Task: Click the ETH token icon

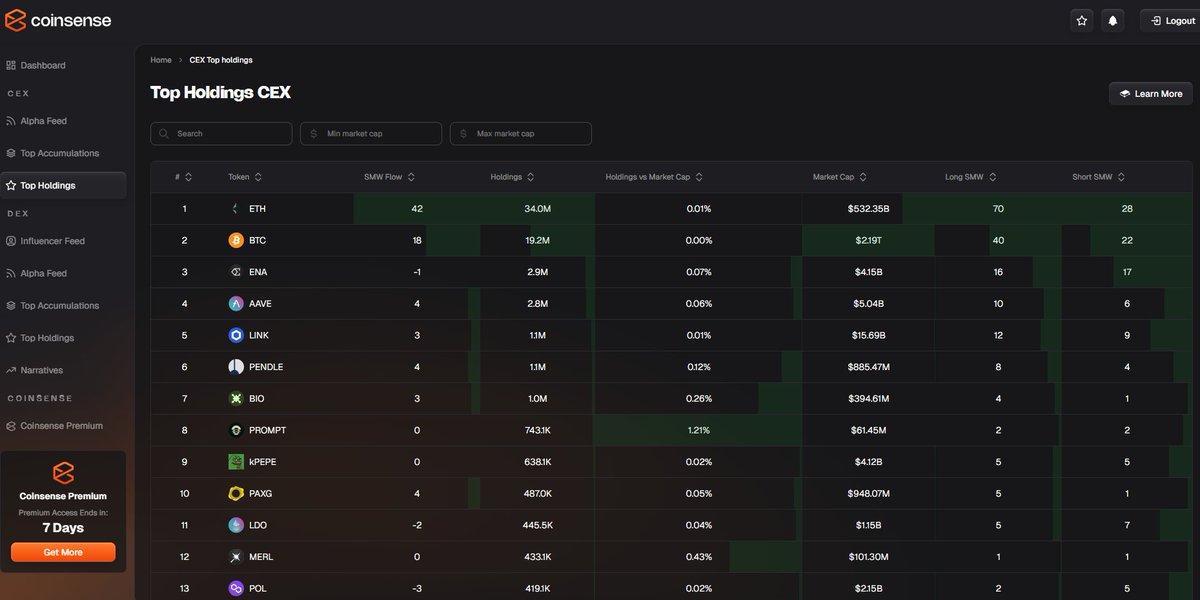Action: (x=236, y=209)
